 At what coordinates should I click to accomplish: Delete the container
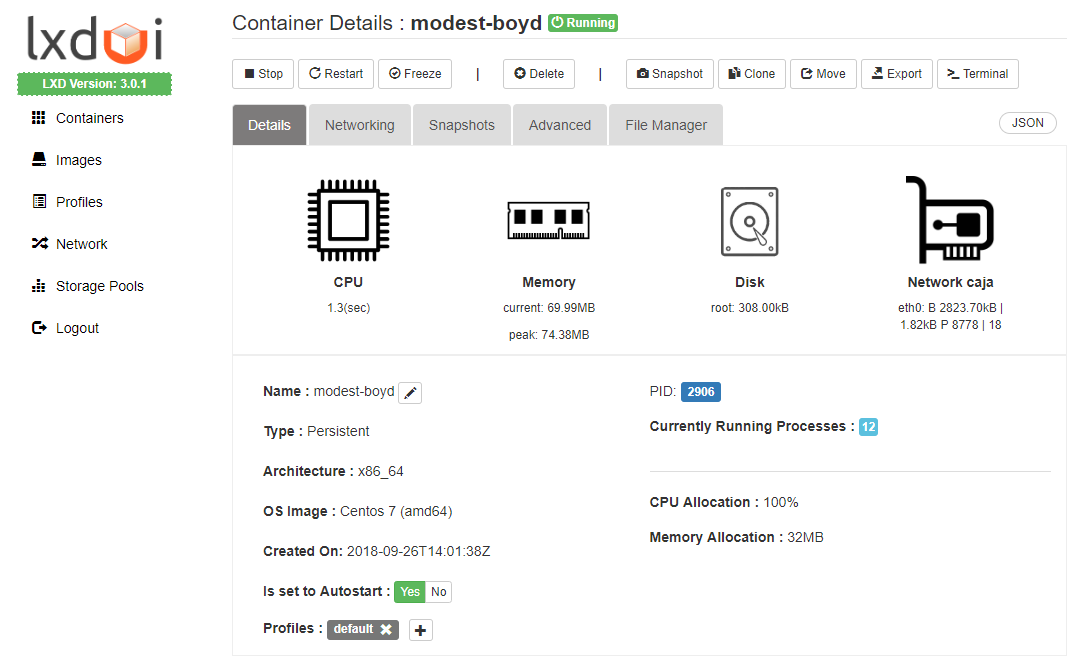539,74
